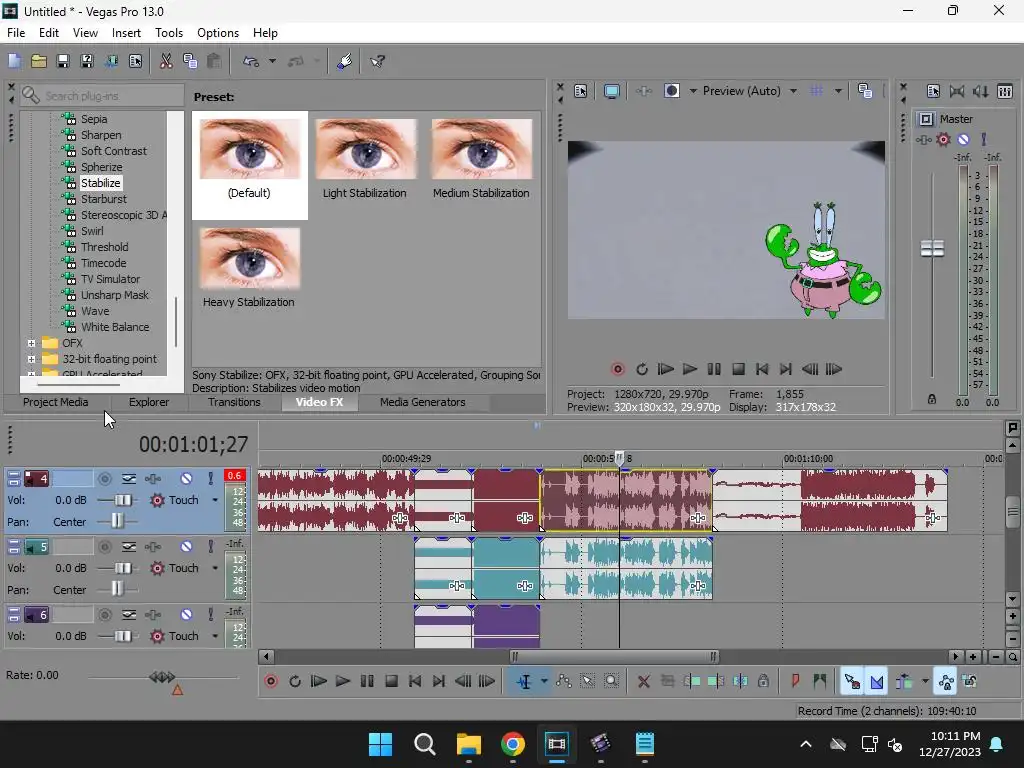The image size is (1024, 768).
Task: Switch to the Project Media tab
Action: pyautogui.click(x=56, y=402)
